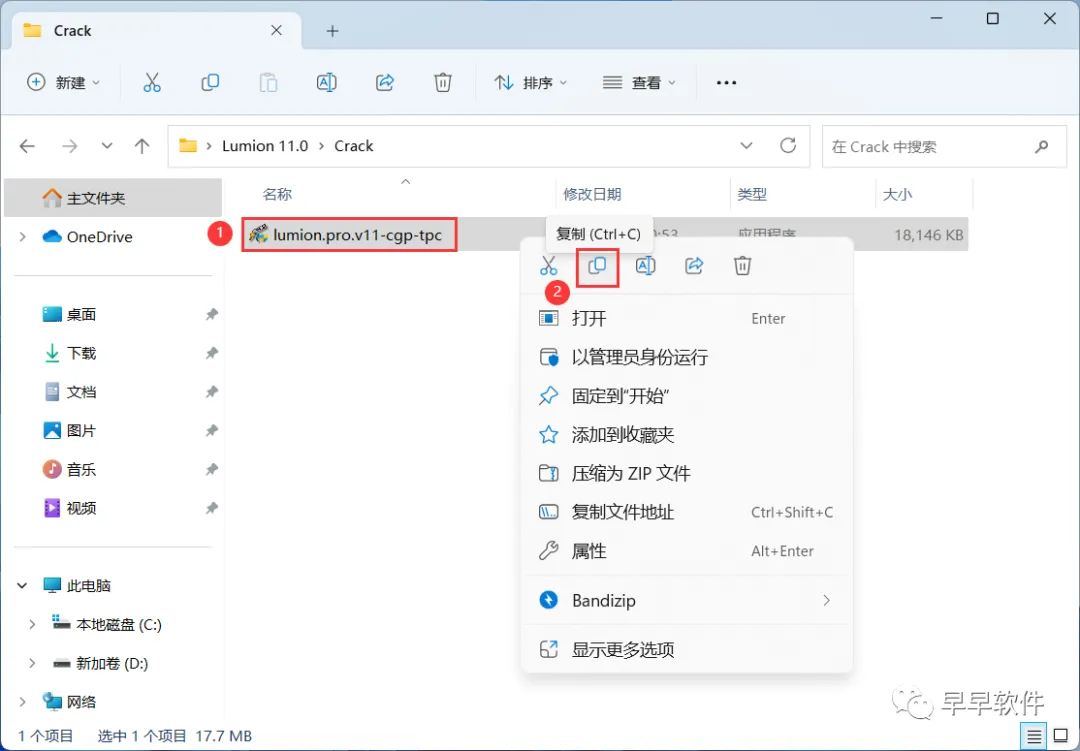This screenshot has width=1080, height=751.
Task: Refresh the Crack folder view
Action: click(x=788, y=145)
